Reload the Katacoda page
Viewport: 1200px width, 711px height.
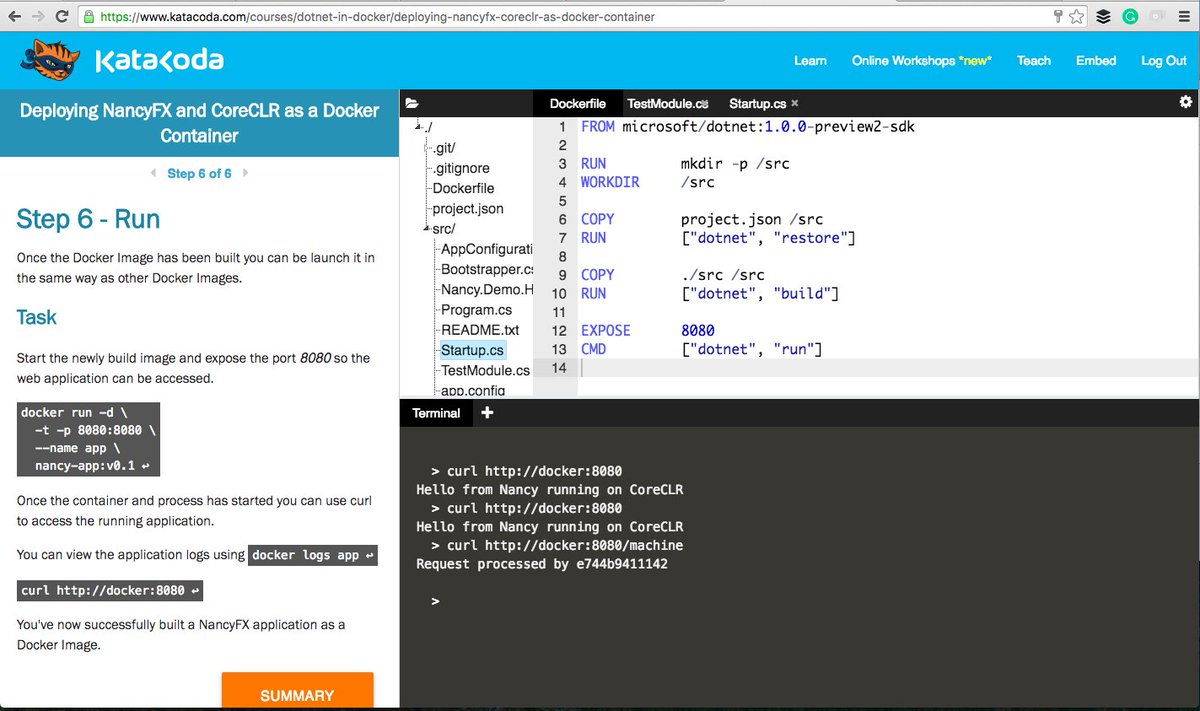coord(63,17)
